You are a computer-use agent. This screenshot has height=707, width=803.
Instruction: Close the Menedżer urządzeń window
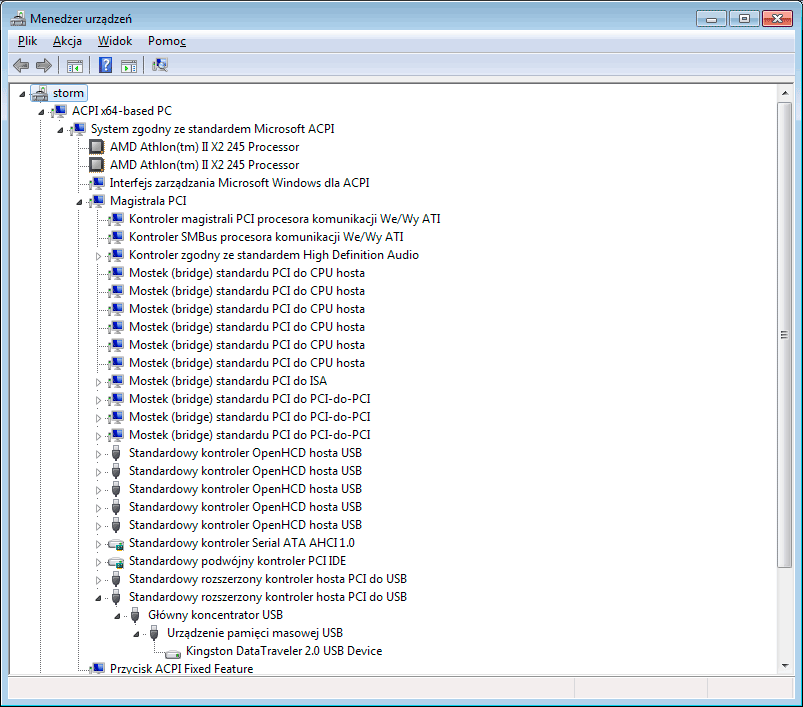(x=777, y=19)
